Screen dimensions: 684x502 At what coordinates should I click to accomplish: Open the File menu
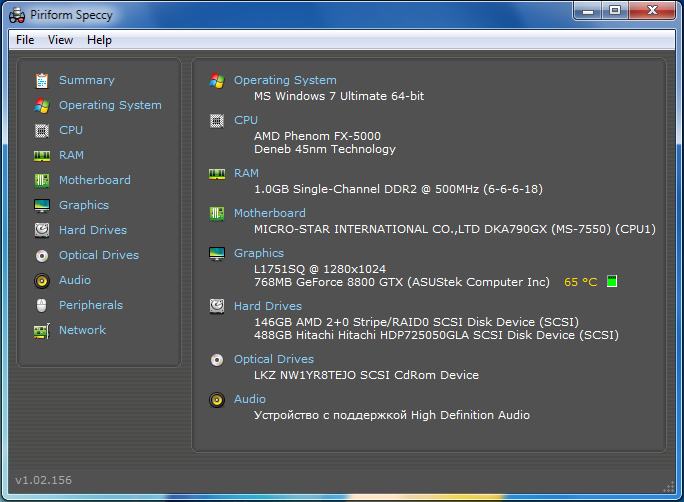click(x=25, y=40)
